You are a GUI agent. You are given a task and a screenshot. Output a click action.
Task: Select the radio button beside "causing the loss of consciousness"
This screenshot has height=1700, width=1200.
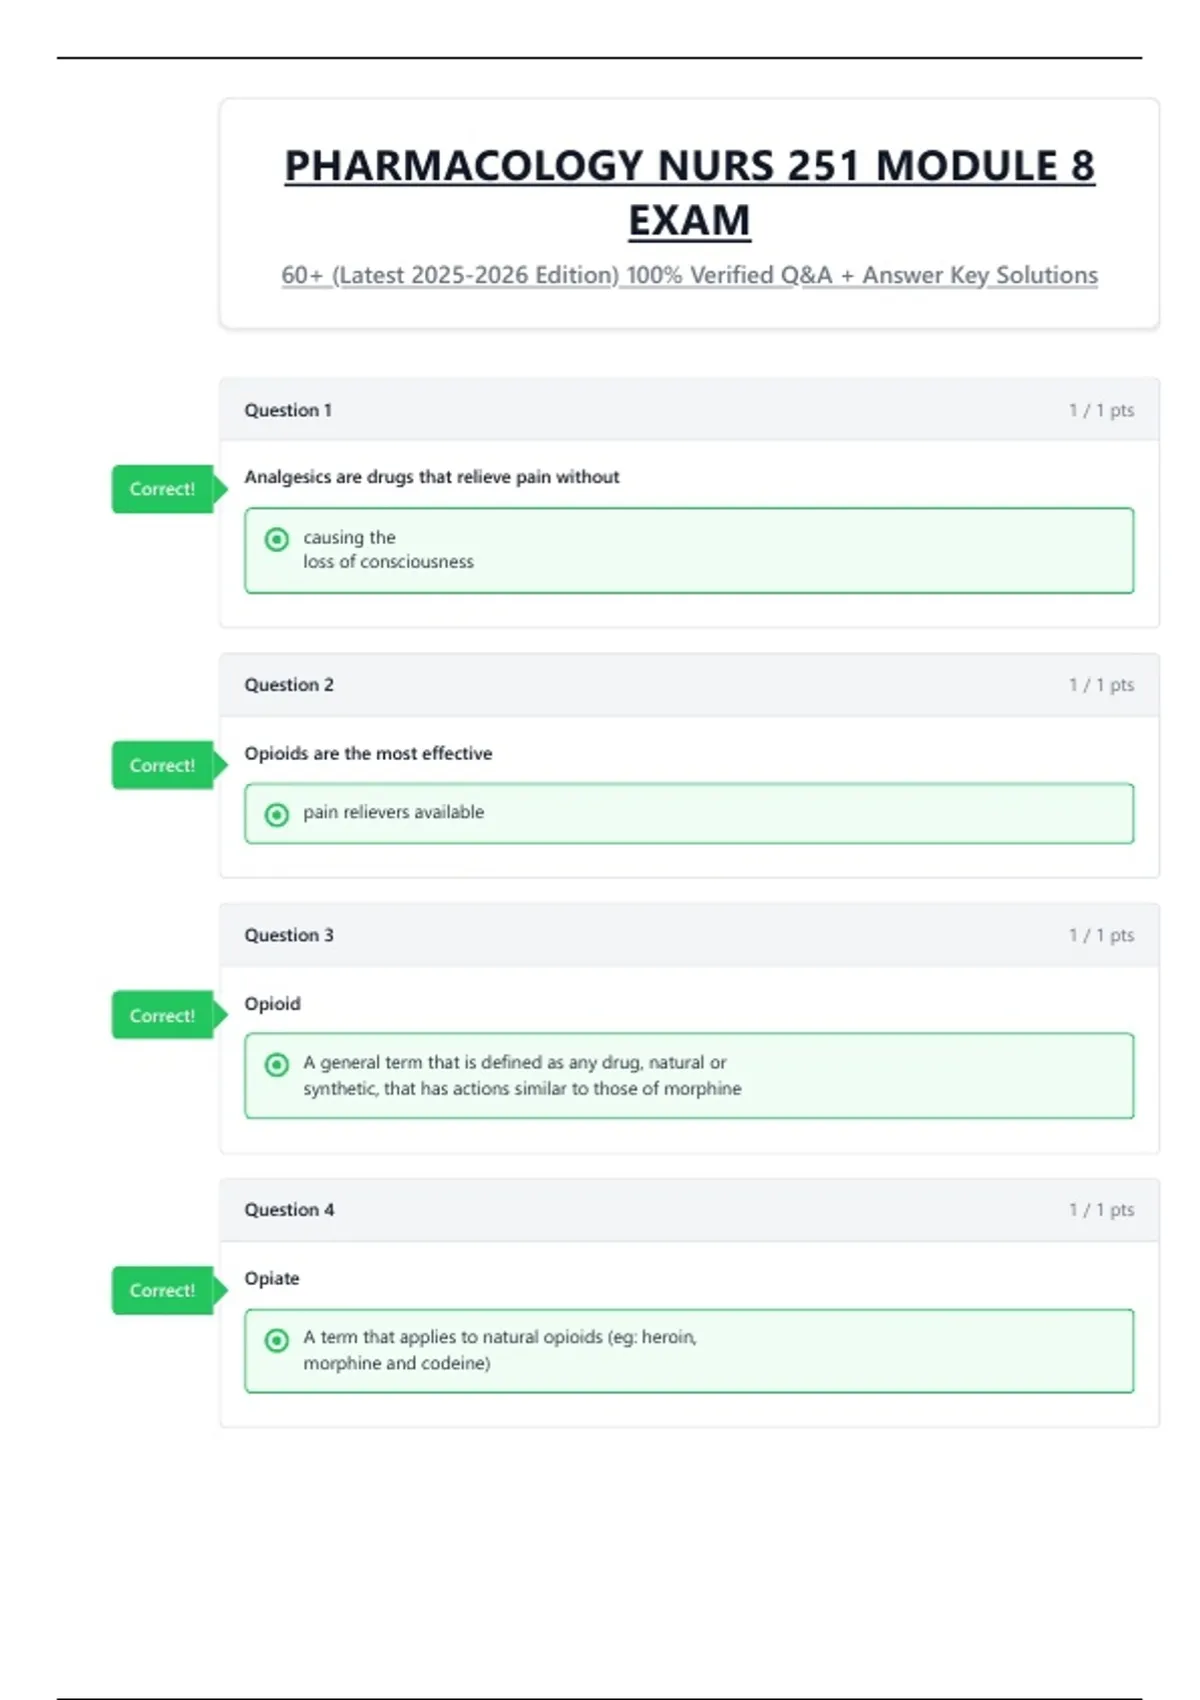[x=277, y=540]
